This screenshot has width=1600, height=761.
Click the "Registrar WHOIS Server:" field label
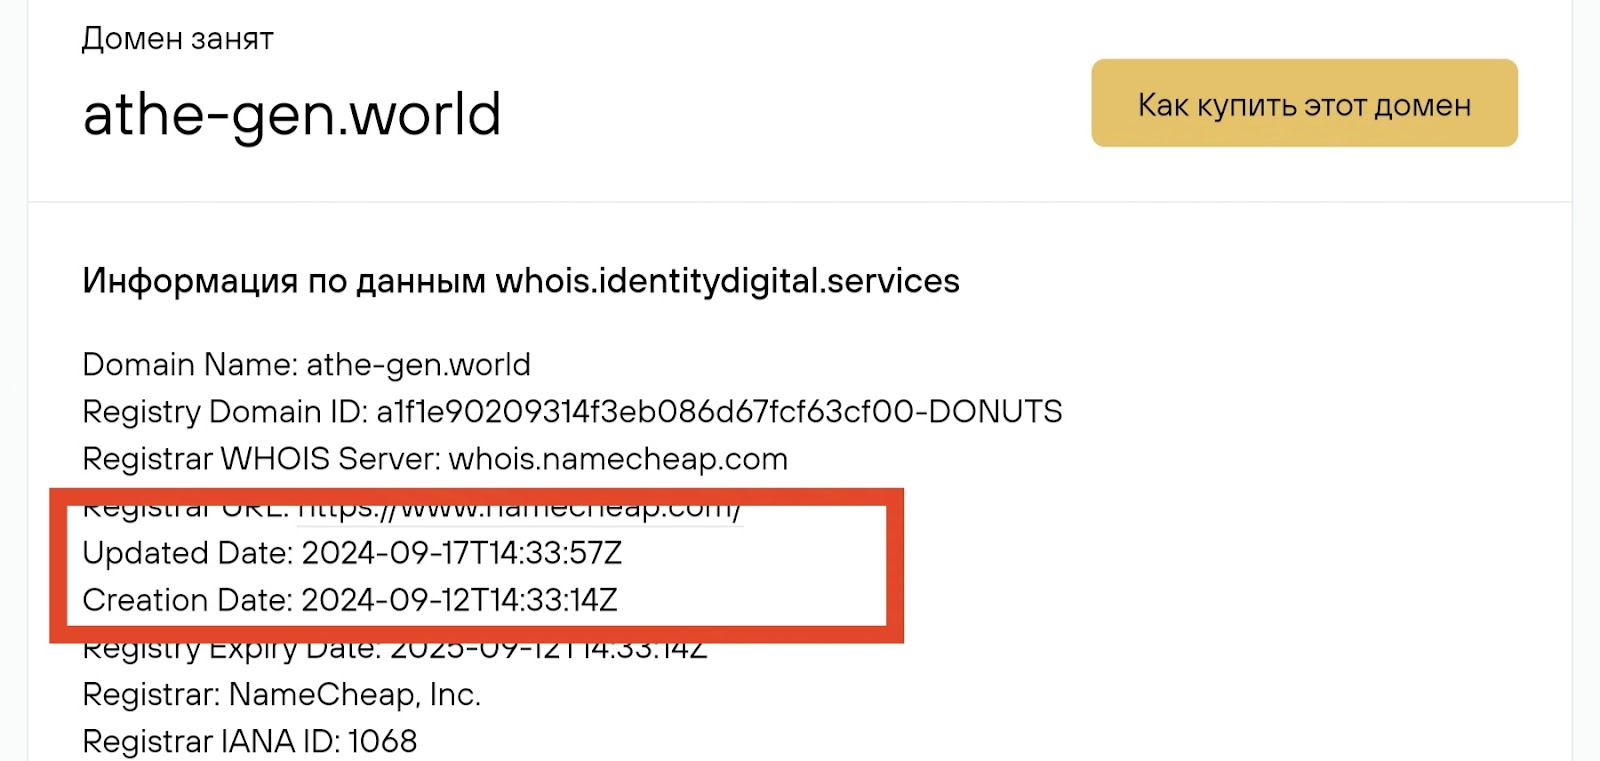coord(261,459)
